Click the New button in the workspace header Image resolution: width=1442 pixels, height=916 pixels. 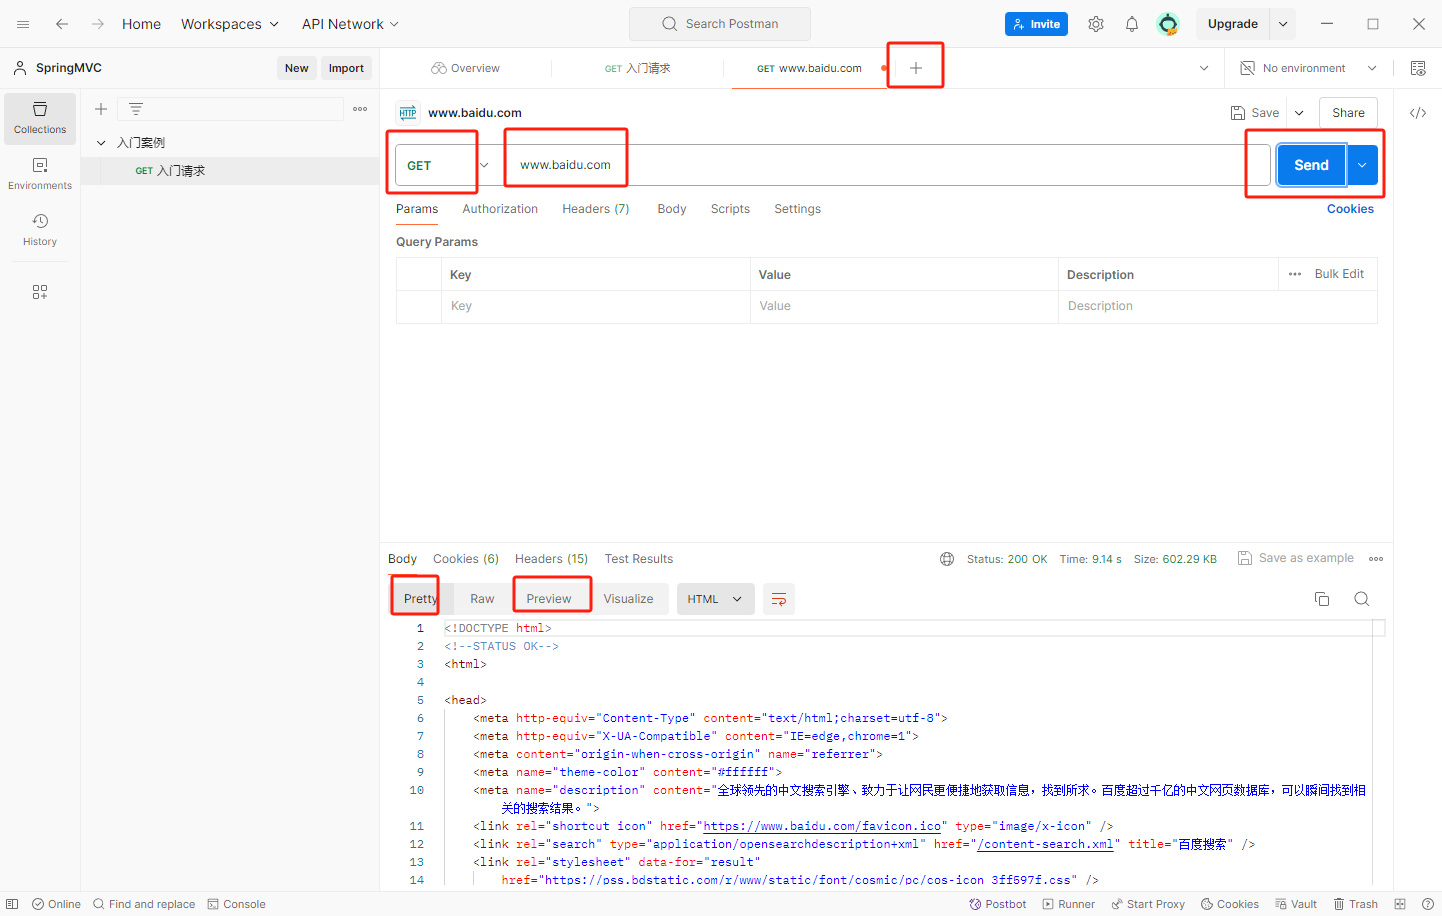pyautogui.click(x=296, y=68)
